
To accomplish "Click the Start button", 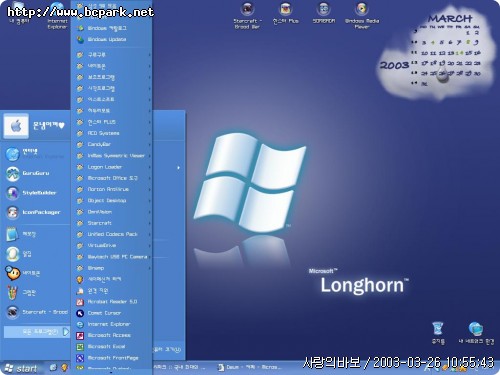I will coord(21,368).
